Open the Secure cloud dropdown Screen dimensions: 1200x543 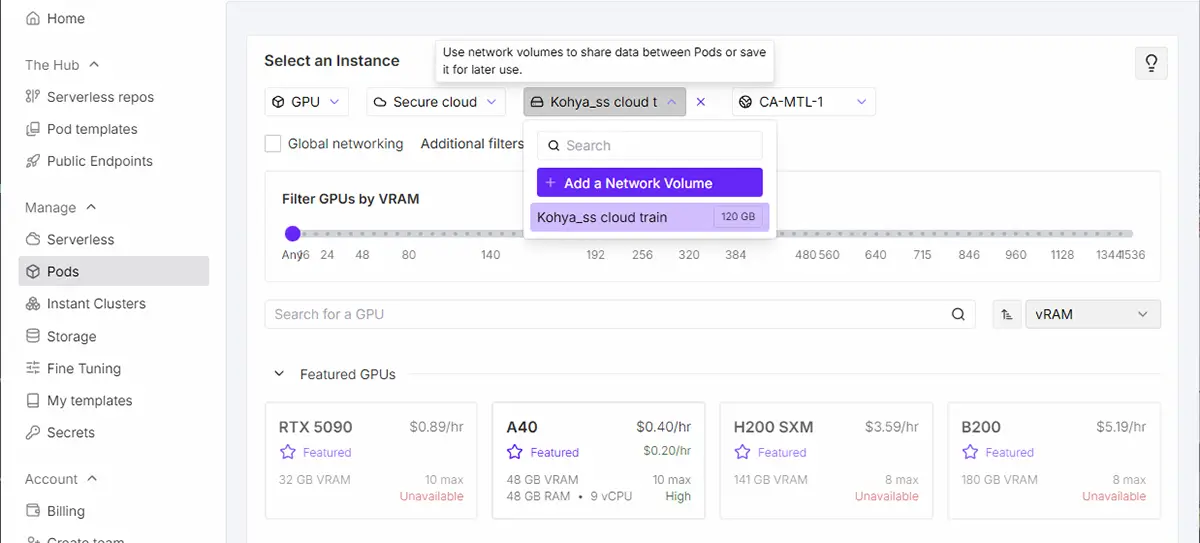pos(435,102)
